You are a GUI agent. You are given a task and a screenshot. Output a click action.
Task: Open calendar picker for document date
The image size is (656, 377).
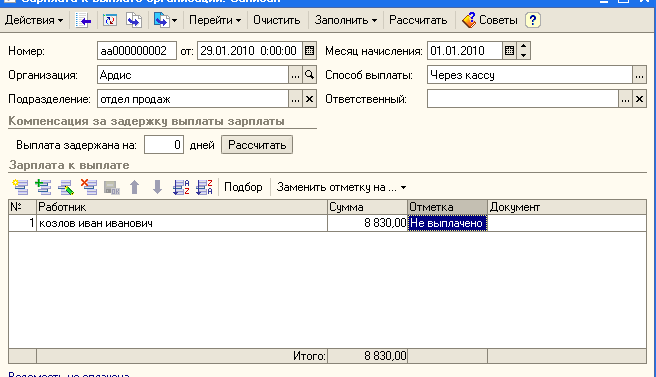click(310, 51)
